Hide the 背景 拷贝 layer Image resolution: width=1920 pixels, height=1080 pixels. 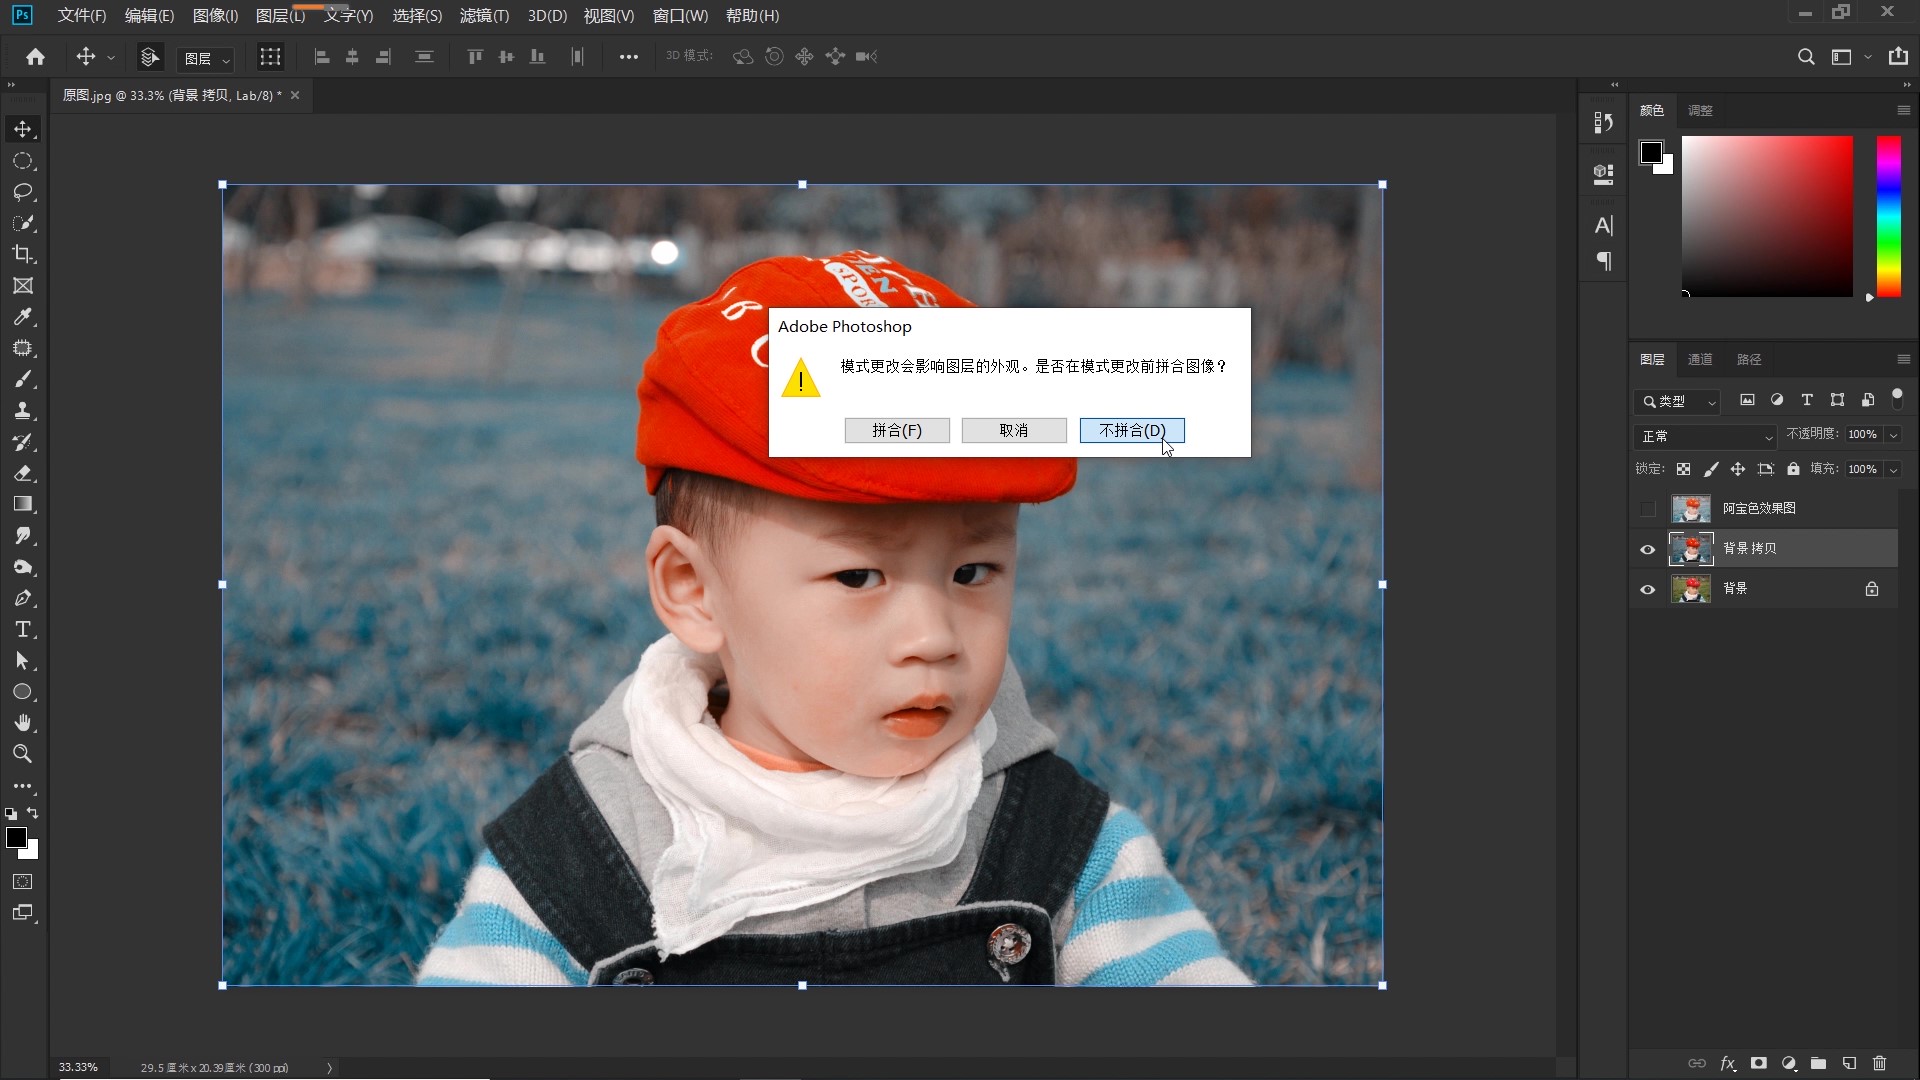pos(1647,549)
